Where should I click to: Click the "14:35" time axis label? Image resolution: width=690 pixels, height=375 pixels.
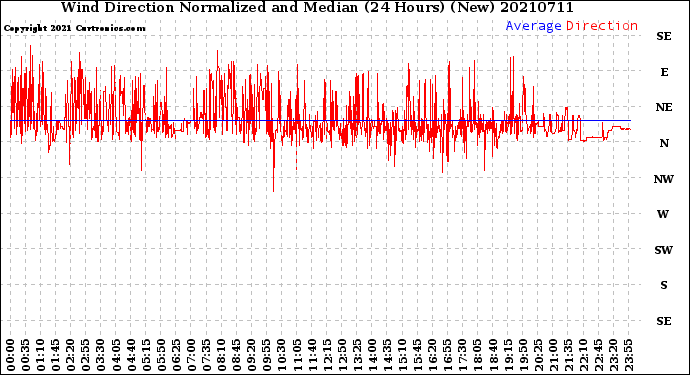[387, 355]
